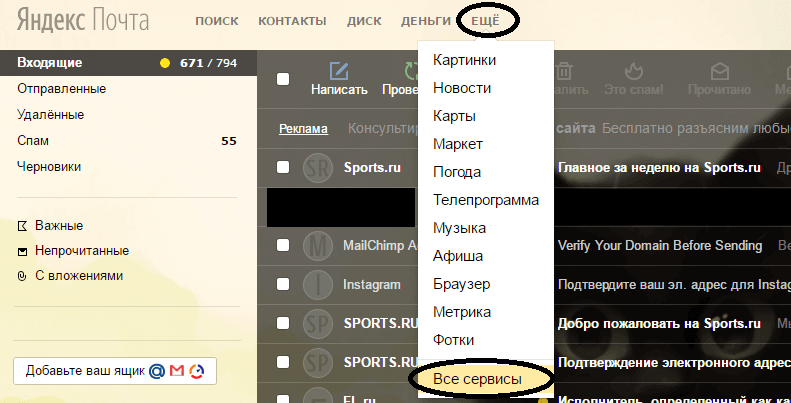Click the blue @ Mail.ru icon
The height and width of the screenshot is (403, 791).
pyautogui.click(x=157, y=371)
